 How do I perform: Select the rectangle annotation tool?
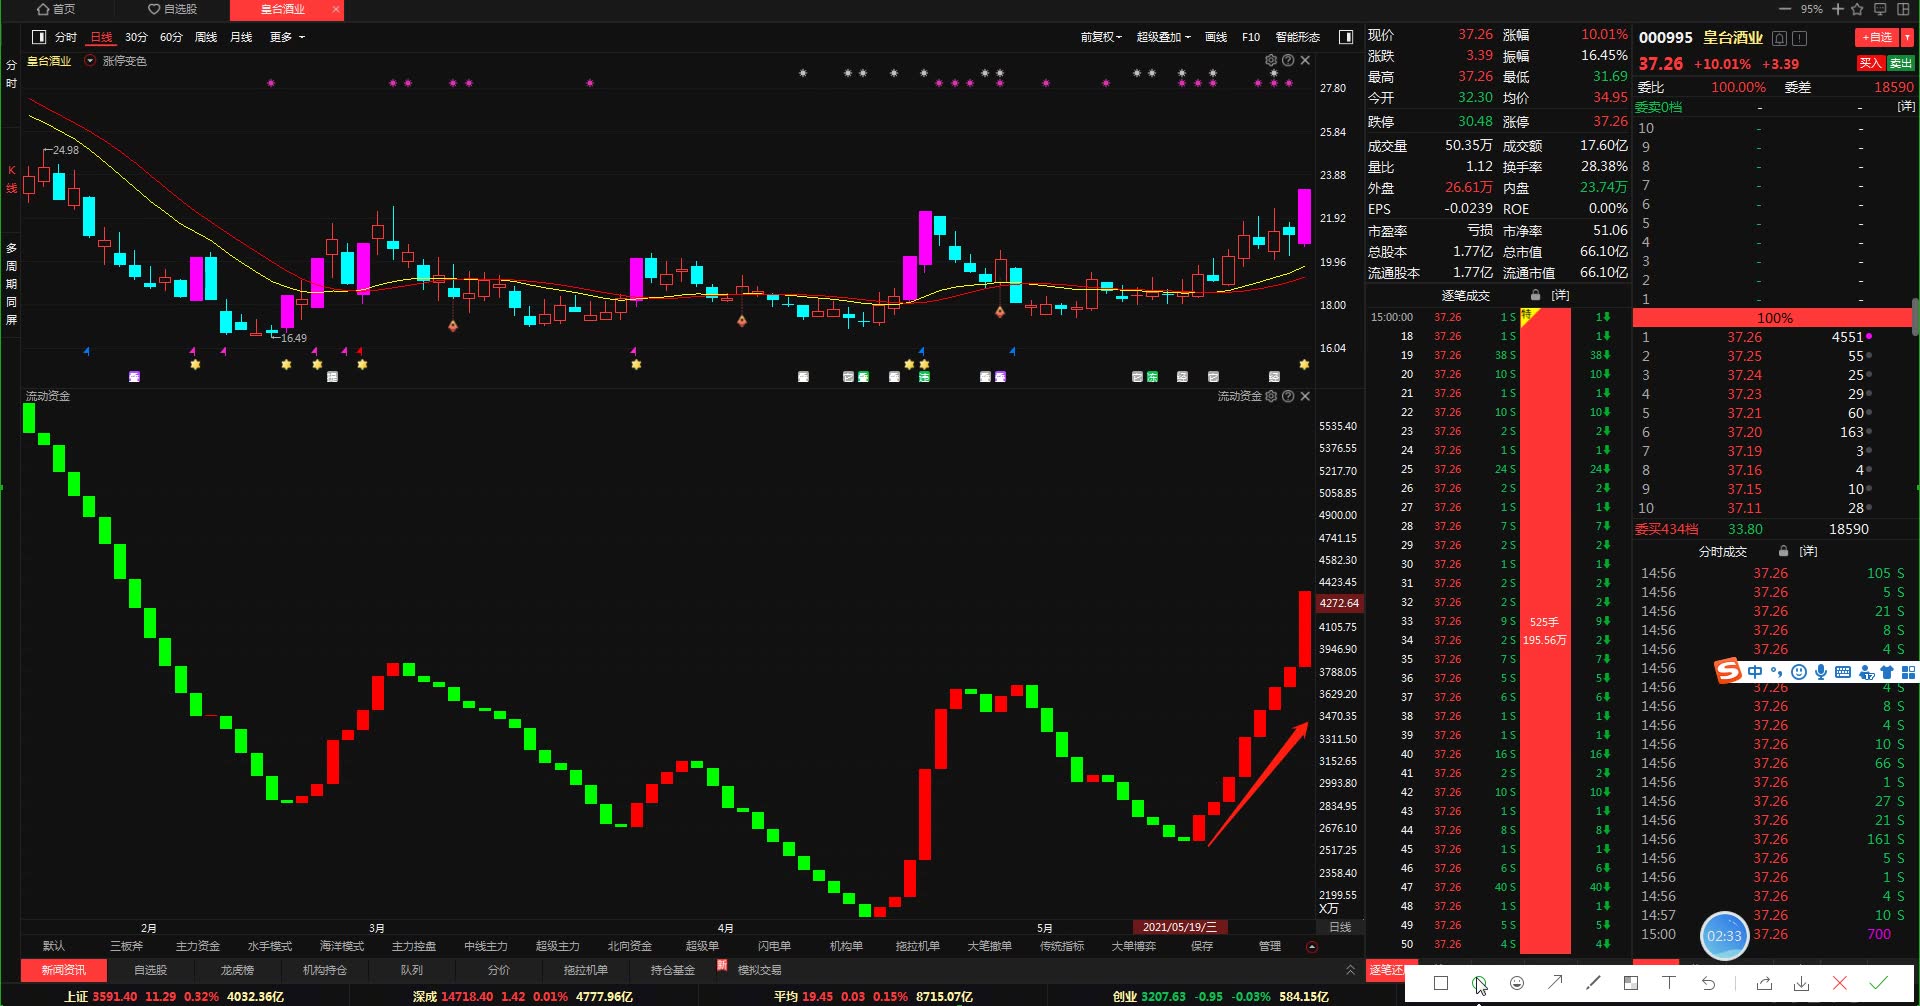[1441, 983]
